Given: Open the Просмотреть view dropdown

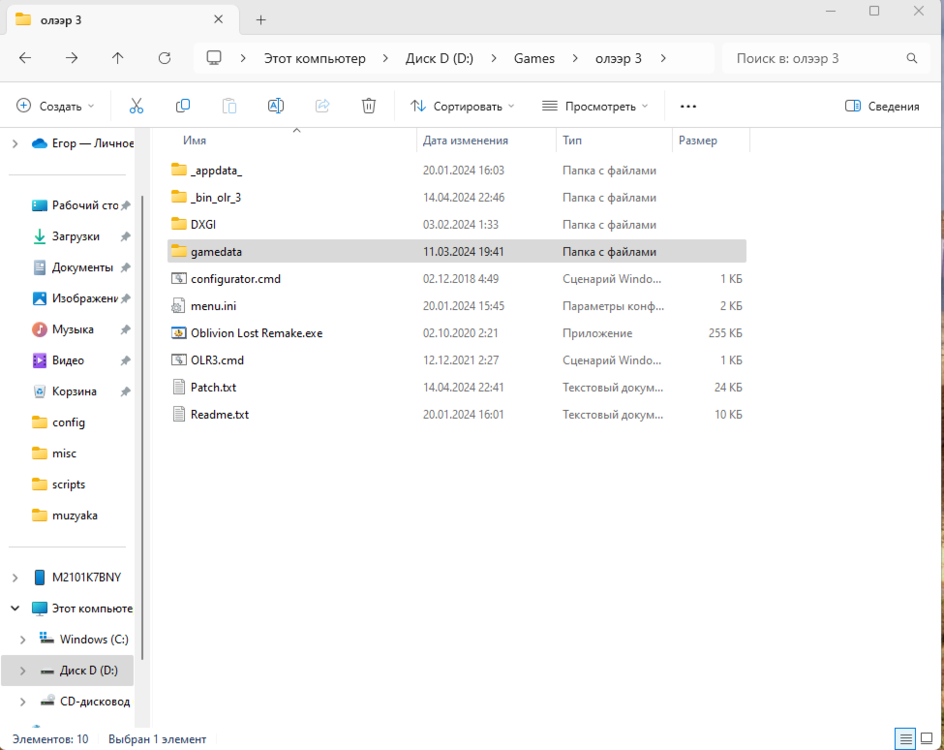Looking at the screenshot, I should 595,106.
